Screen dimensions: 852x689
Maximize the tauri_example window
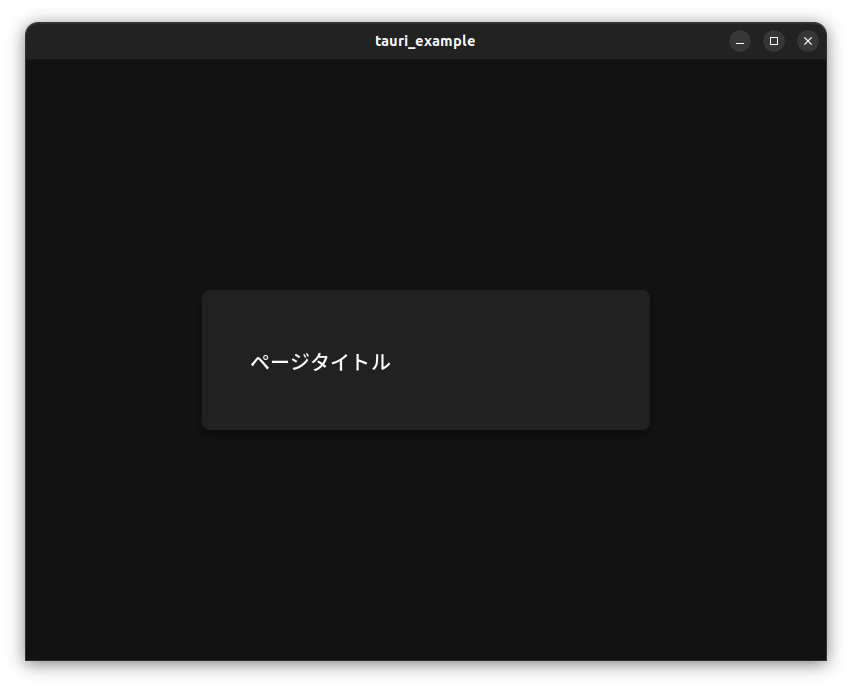click(x=774, y=41)
